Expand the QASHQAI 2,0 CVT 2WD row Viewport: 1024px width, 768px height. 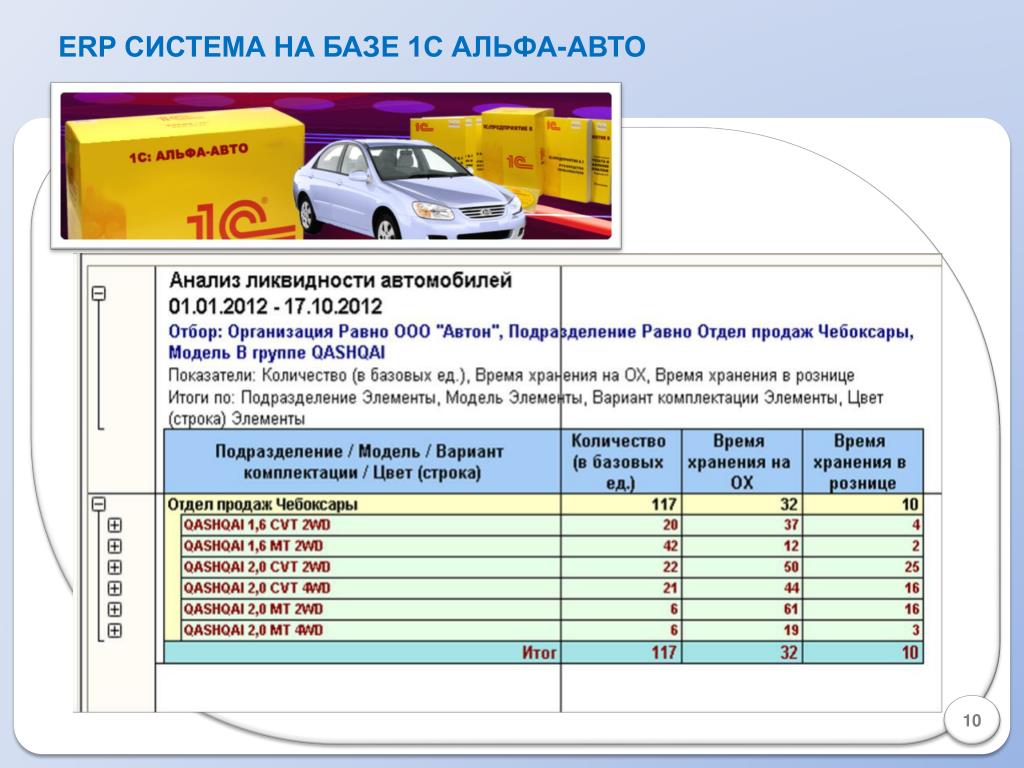[114, 567]
